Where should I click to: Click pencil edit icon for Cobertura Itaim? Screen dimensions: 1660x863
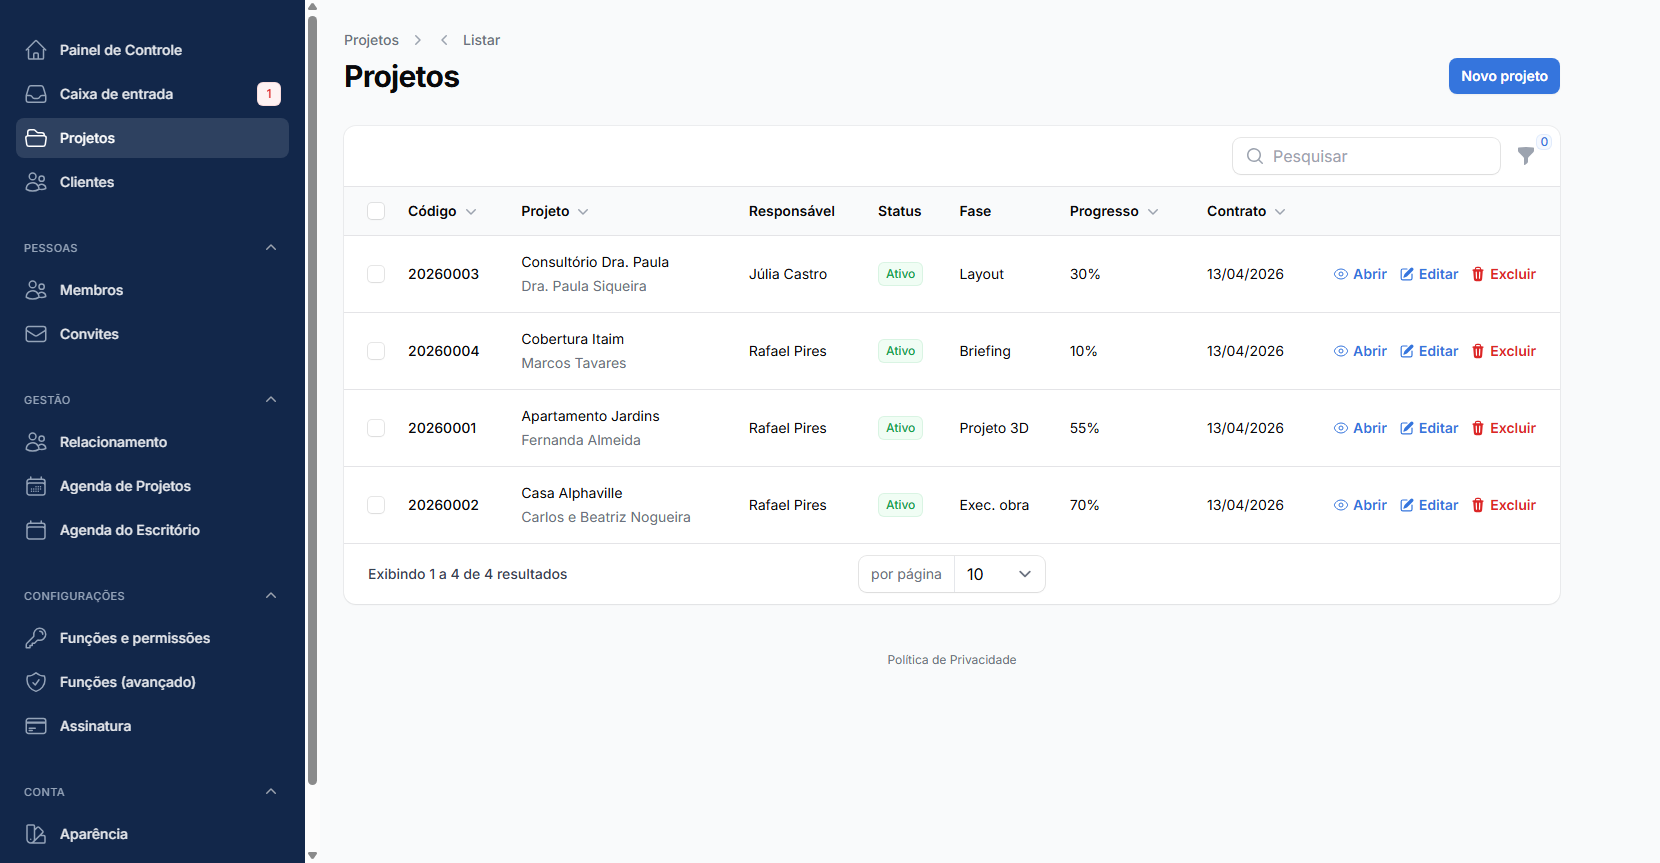tap(1407, 351)
